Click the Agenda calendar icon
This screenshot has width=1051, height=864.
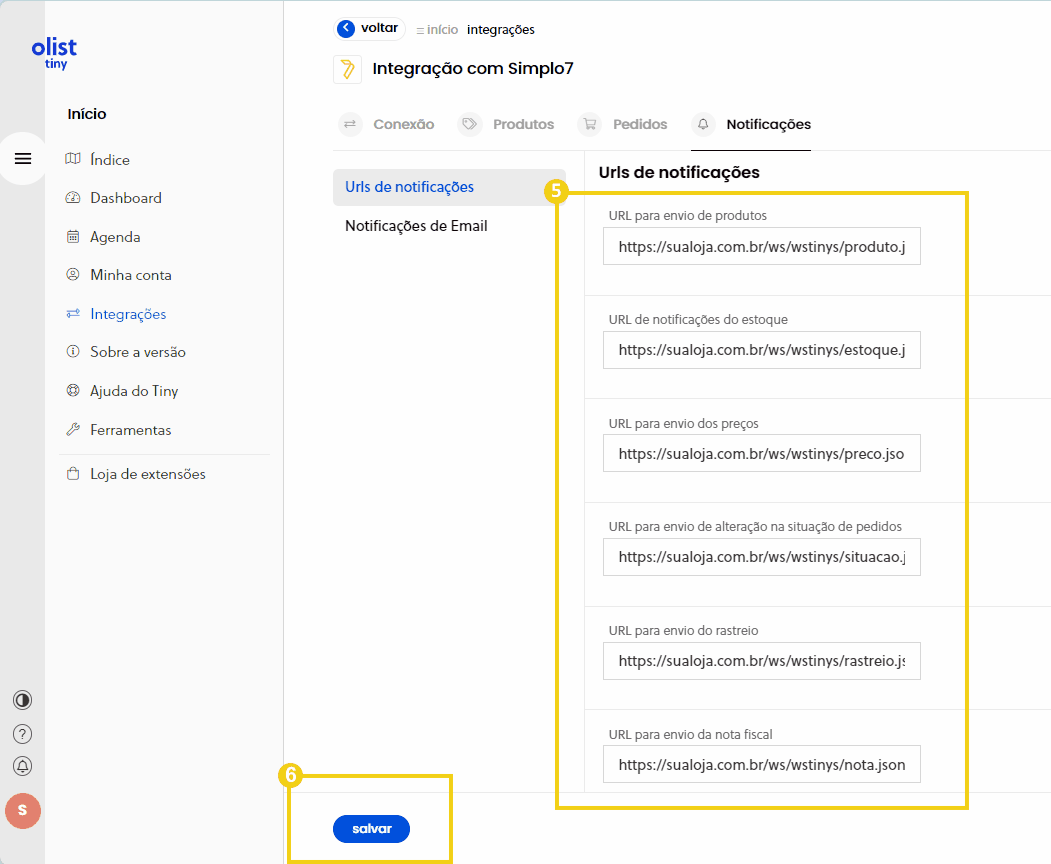pyautogui.click(x=72, y=237)
